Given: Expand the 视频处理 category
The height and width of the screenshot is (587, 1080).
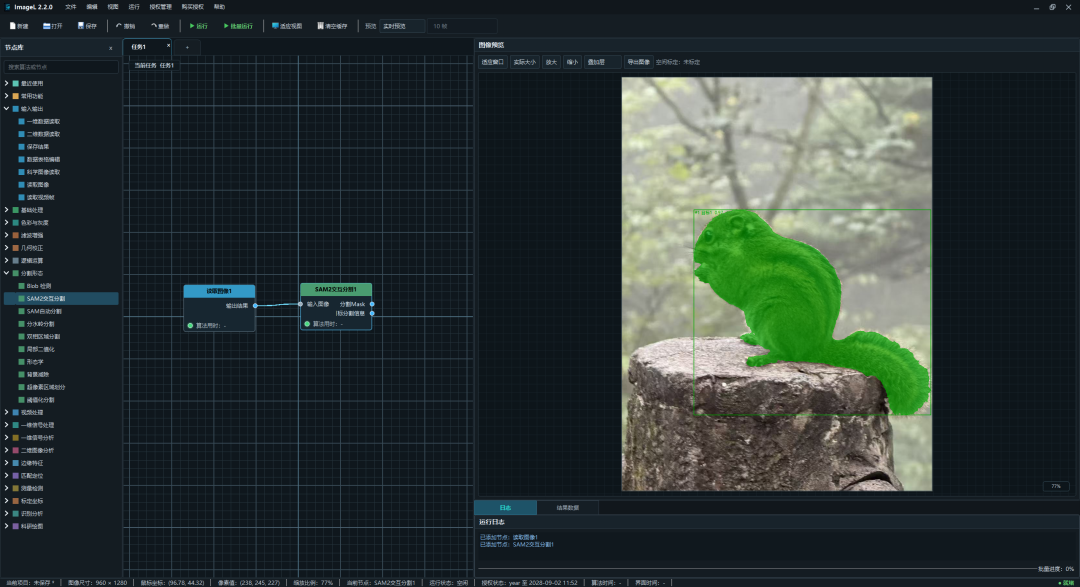Looking at the screenshot, I should tap(7, 413).
